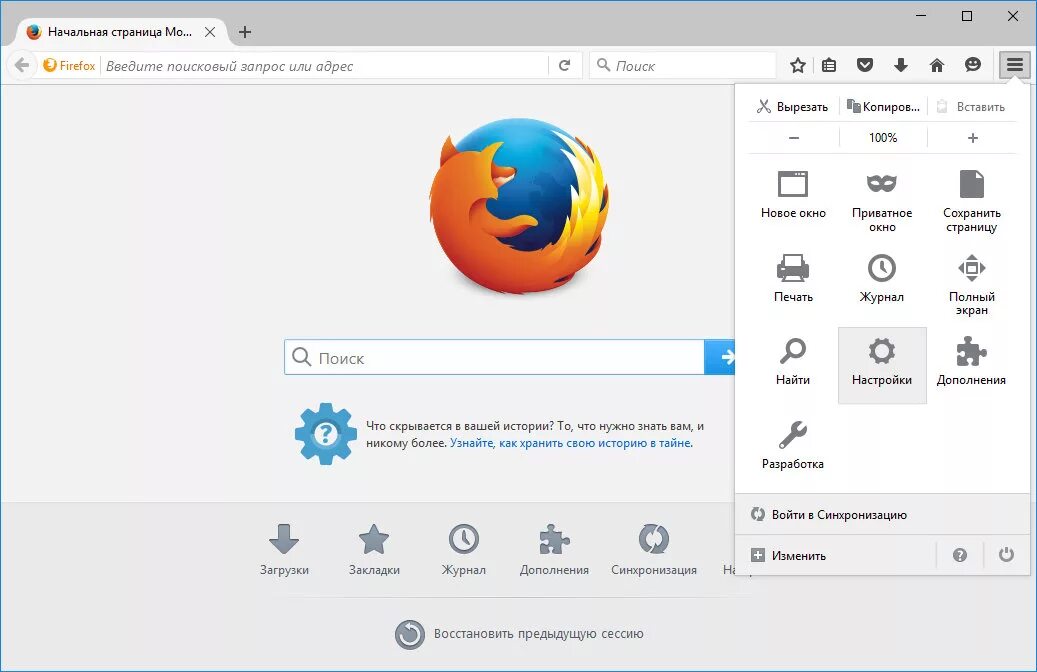The height and width of the screenshot is (672, 1037).
Task: Open Дополнения shortcut on start page
Action: [554, 548]
